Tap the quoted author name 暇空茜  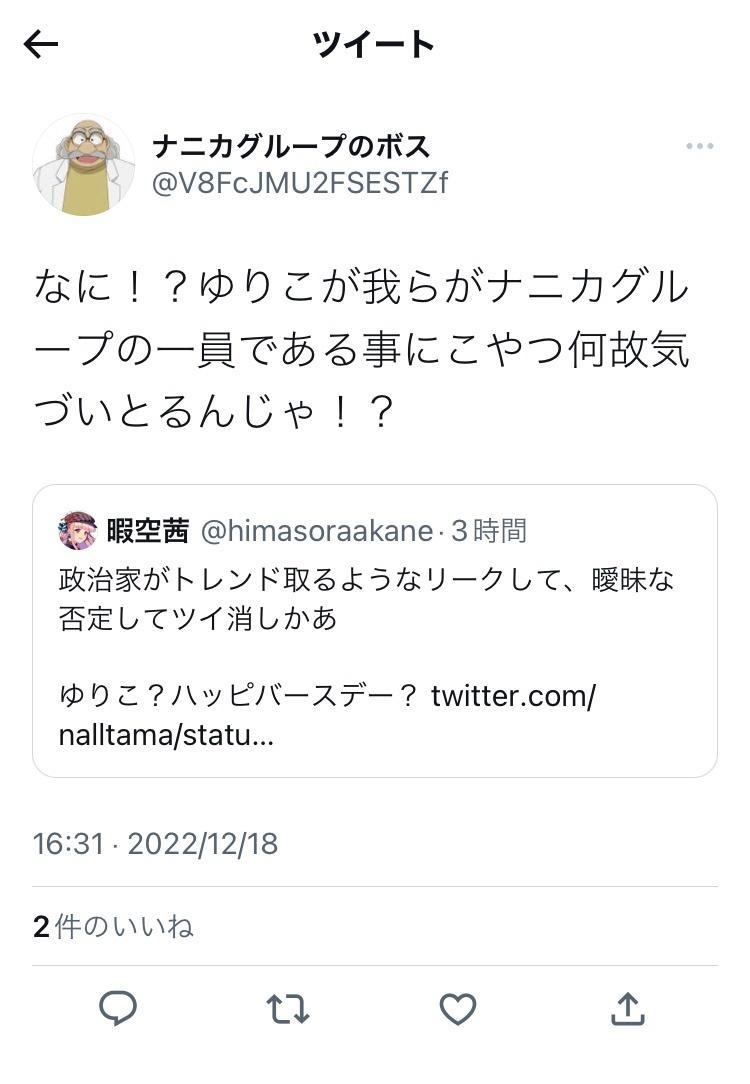(x=148, y=531)
